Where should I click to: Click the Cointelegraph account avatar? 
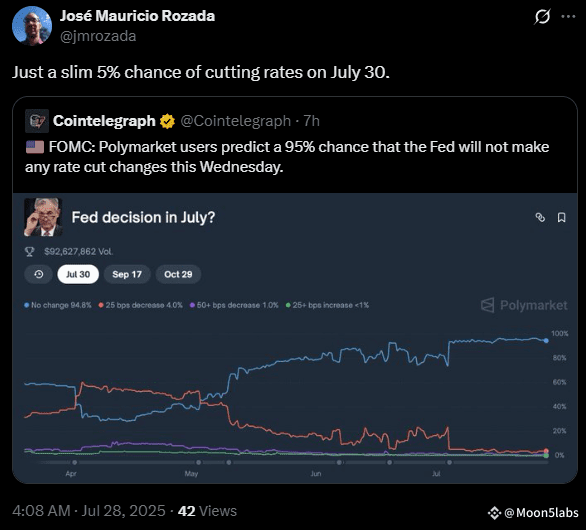coord(37,121)
